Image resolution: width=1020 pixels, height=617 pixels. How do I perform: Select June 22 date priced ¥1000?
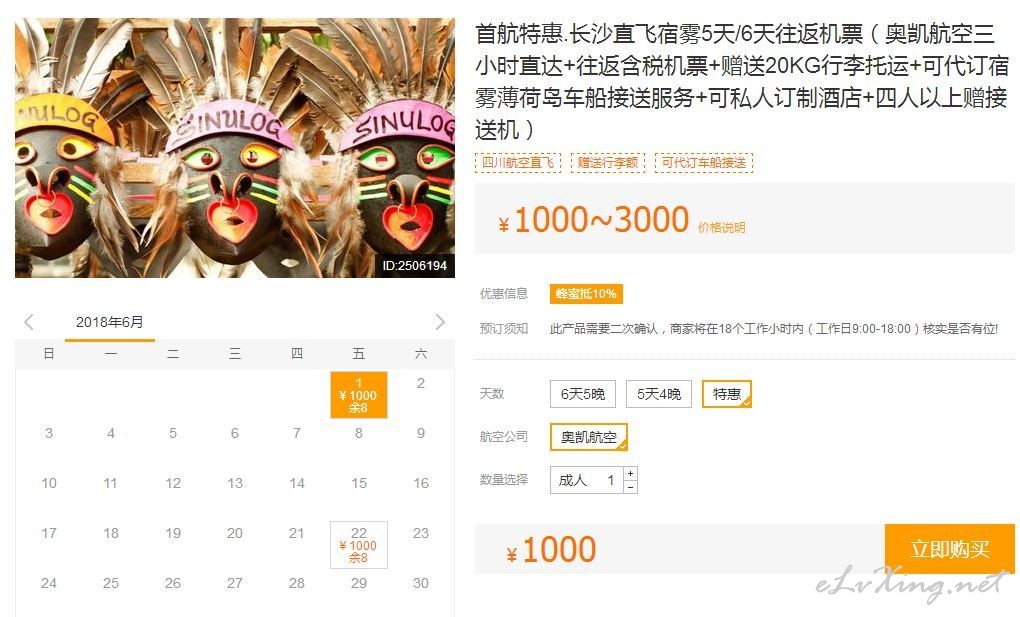358,545
